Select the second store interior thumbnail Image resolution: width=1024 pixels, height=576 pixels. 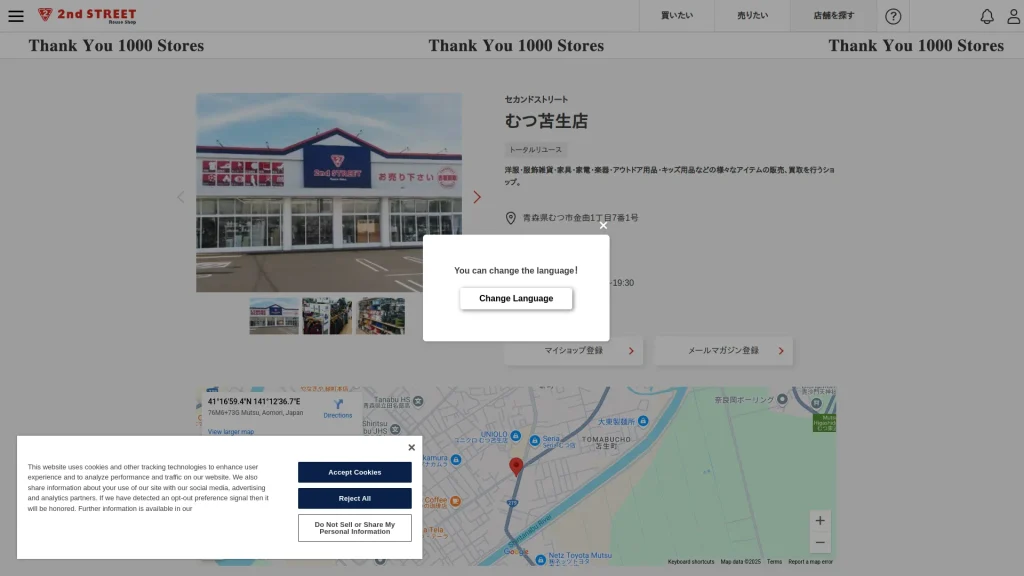point(327,316)
